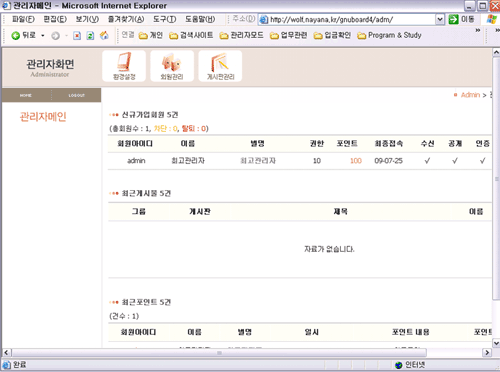Open the 환경설정 settings icon
This screenshot has width=500, height=372.
124,66
